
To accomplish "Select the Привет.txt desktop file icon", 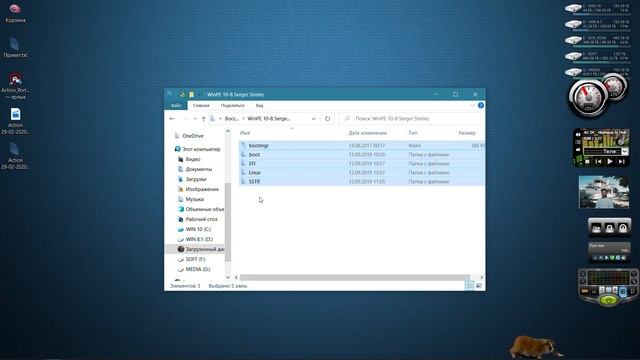I will point(15,47).
